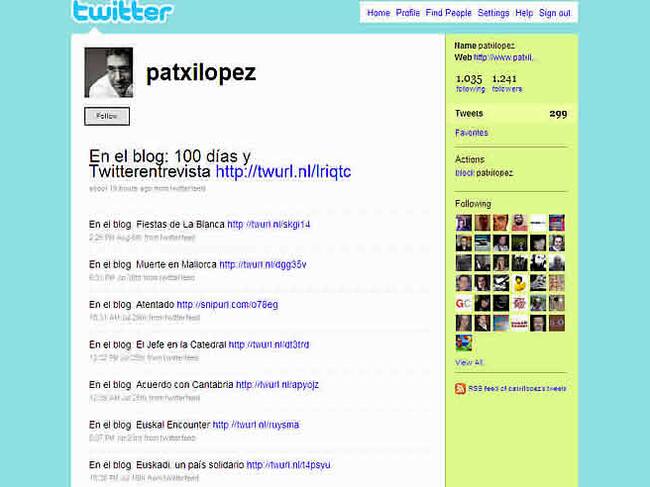The height and width of the screenshot is (487, 650).
Task: Open Favorites in the sidebar
Action: (x=471, y=132)
